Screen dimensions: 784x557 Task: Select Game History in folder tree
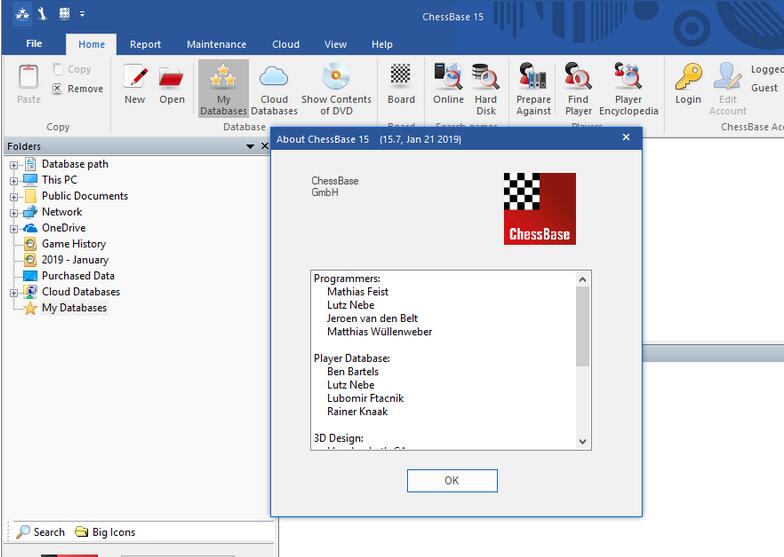(74, 244)
